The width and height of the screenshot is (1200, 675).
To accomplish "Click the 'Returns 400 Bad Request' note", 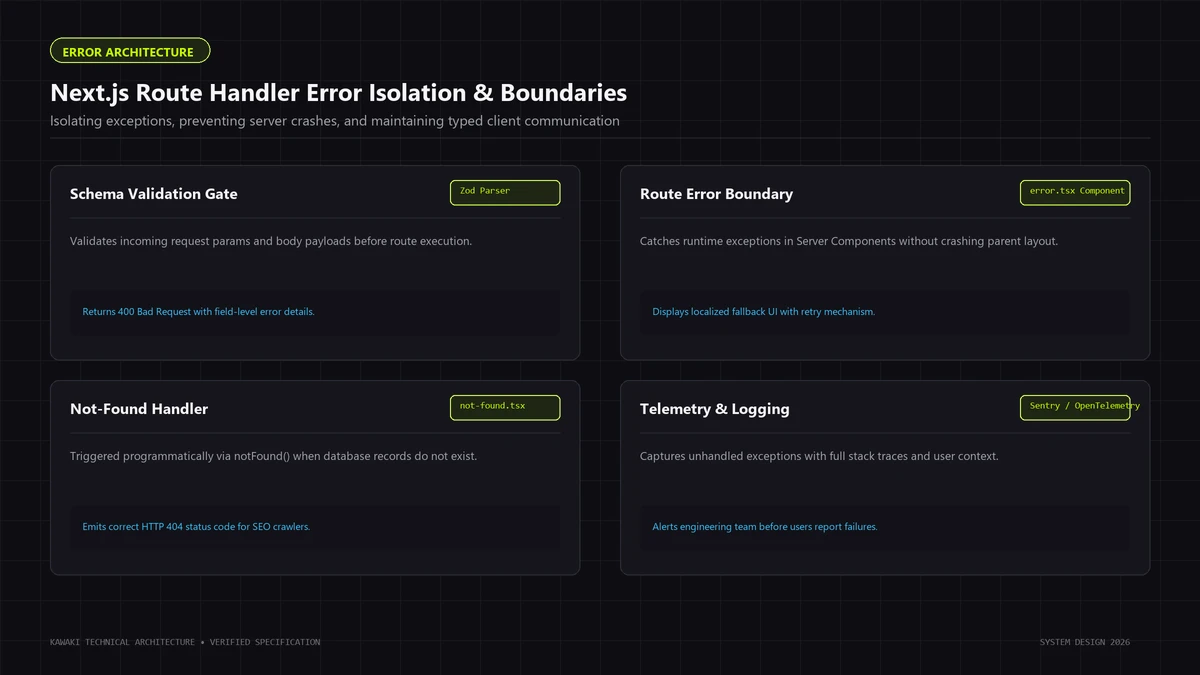I will tap(315, 312).
